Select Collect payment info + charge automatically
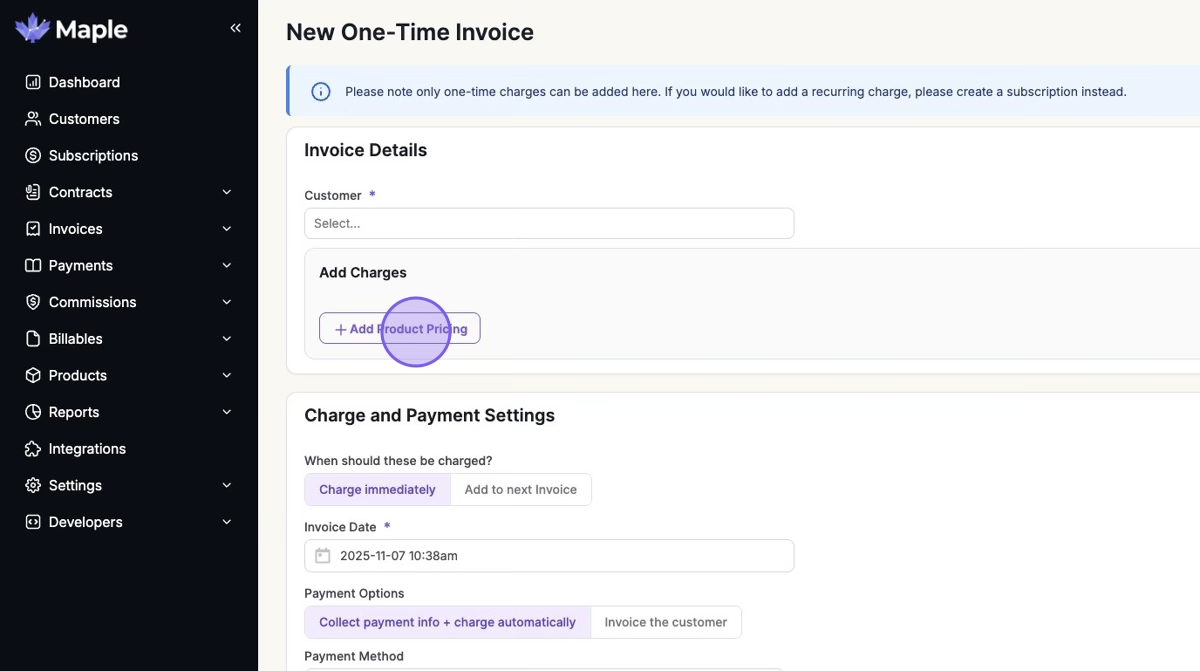The image size is (1200, 671). pos(447,622)
